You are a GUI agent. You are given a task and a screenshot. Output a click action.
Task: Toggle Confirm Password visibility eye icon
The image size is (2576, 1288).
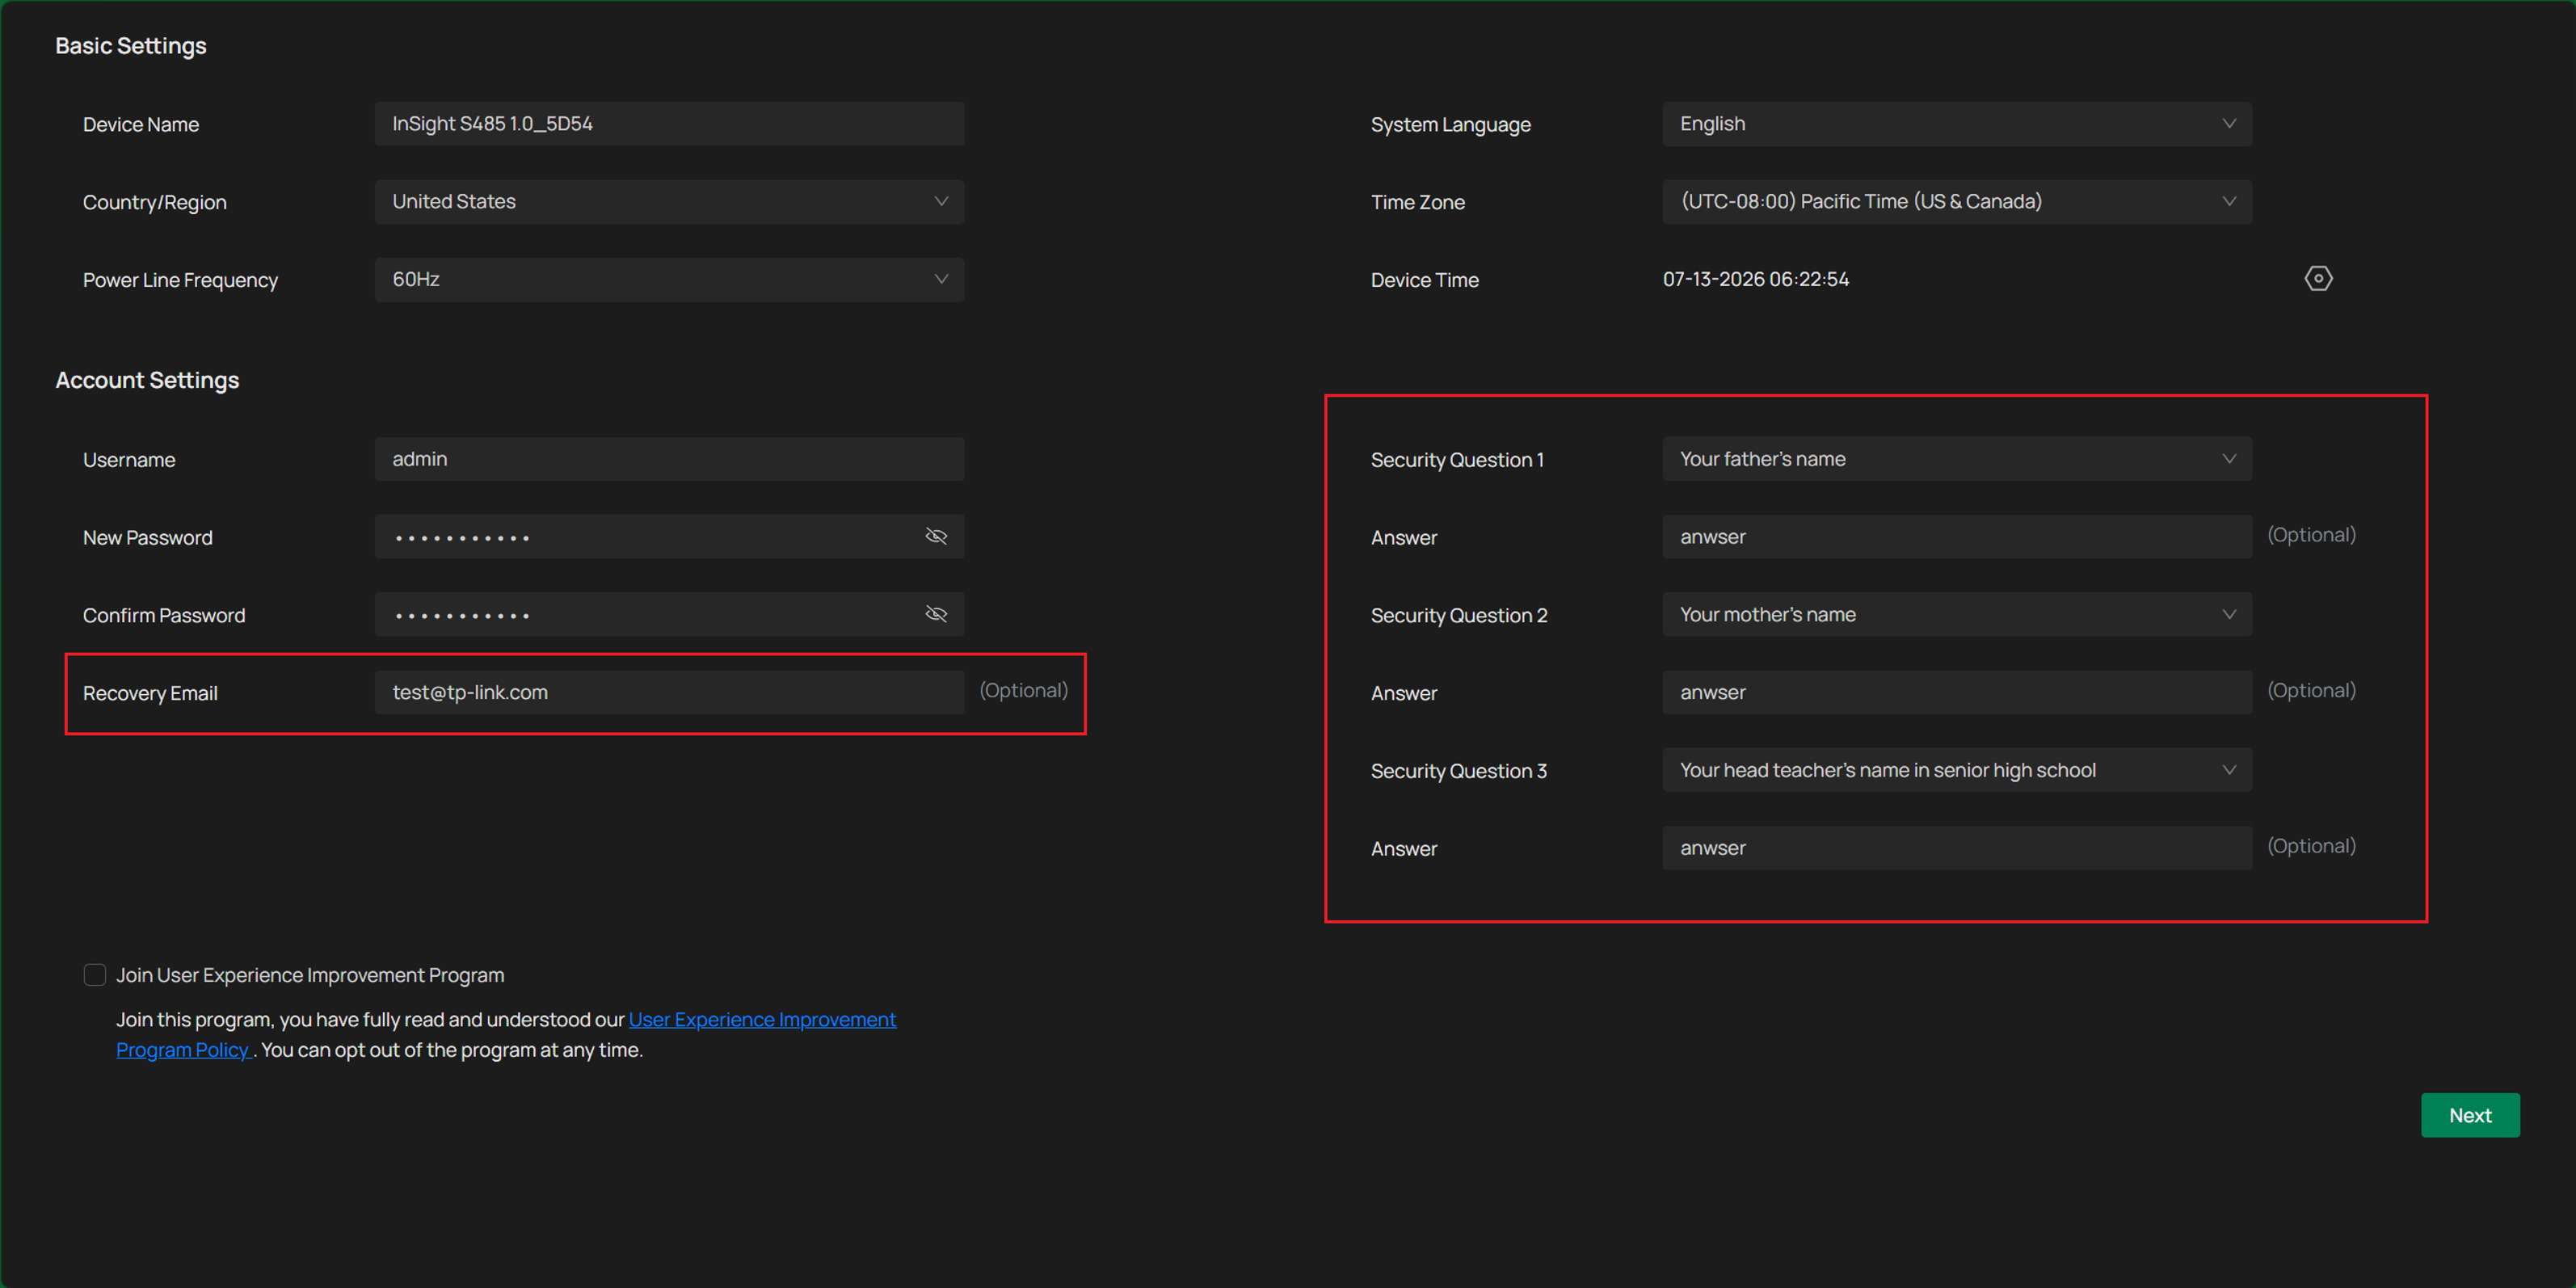point(936,614)
